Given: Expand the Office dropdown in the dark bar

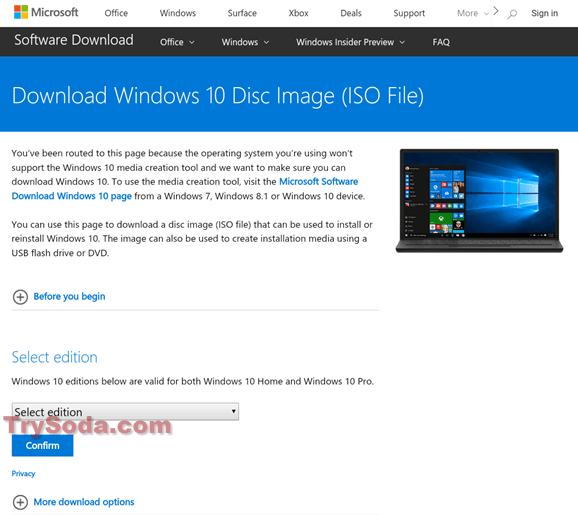Looking at the screenshot, I should (177, 42).
